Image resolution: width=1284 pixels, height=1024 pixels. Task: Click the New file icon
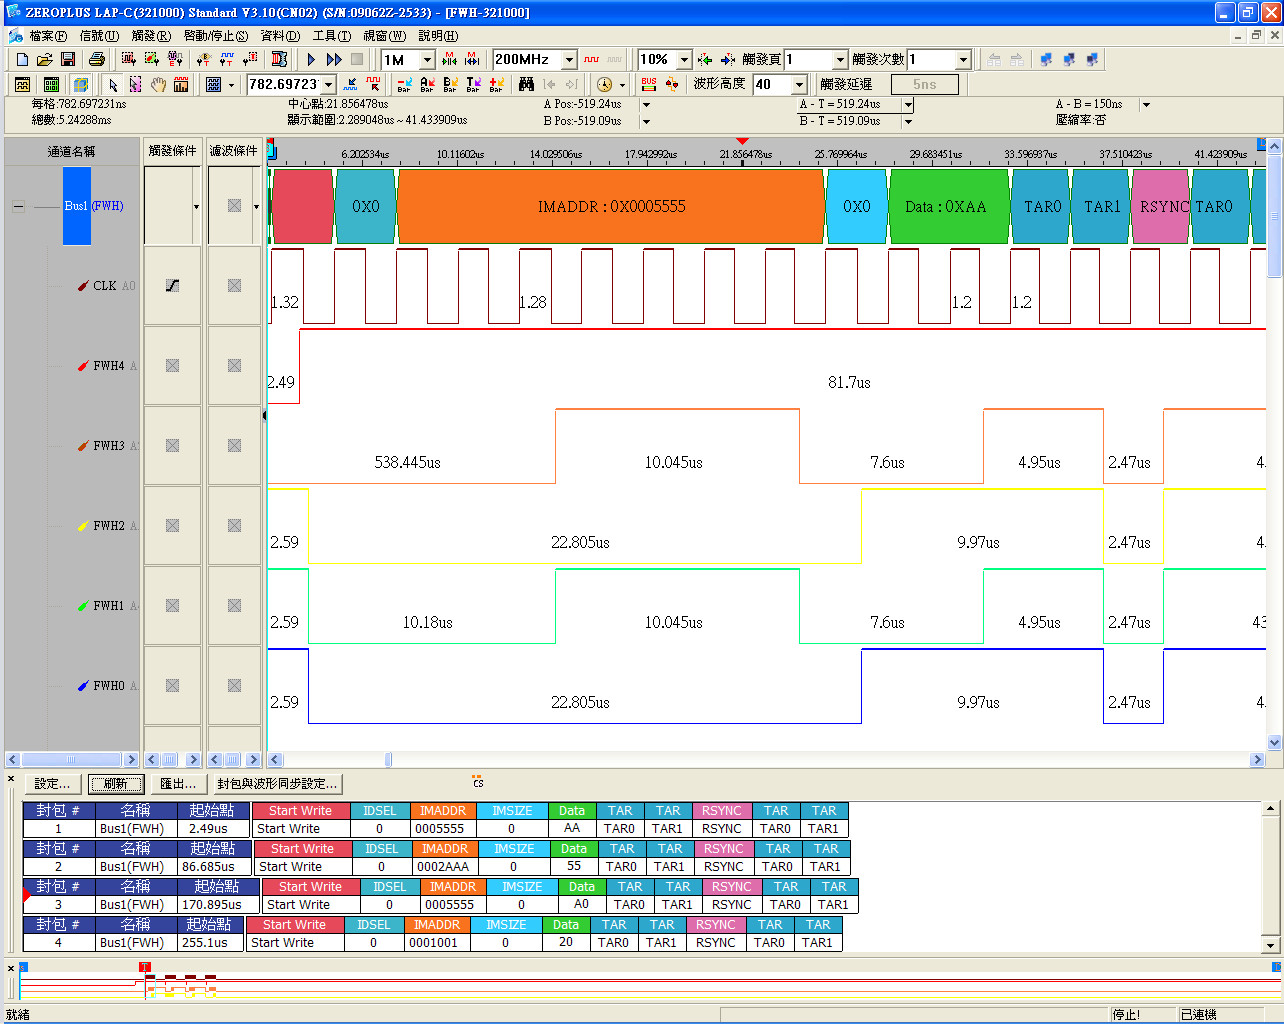[x=22, y=60]
